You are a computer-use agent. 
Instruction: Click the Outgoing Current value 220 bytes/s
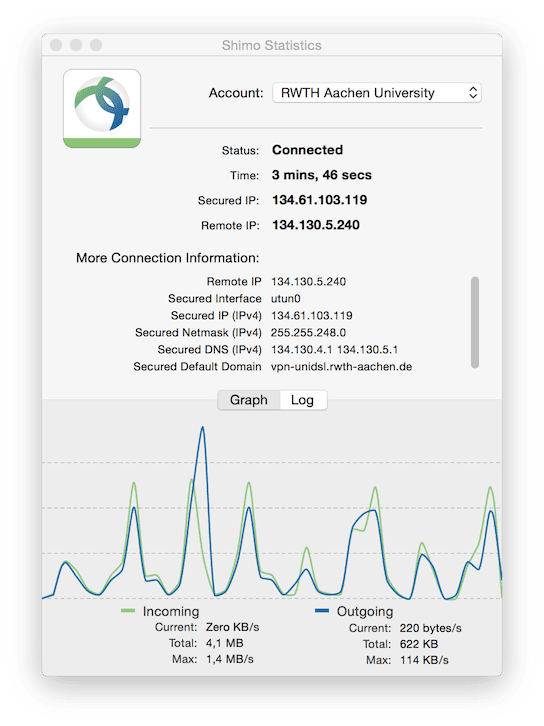click(431, 628)
